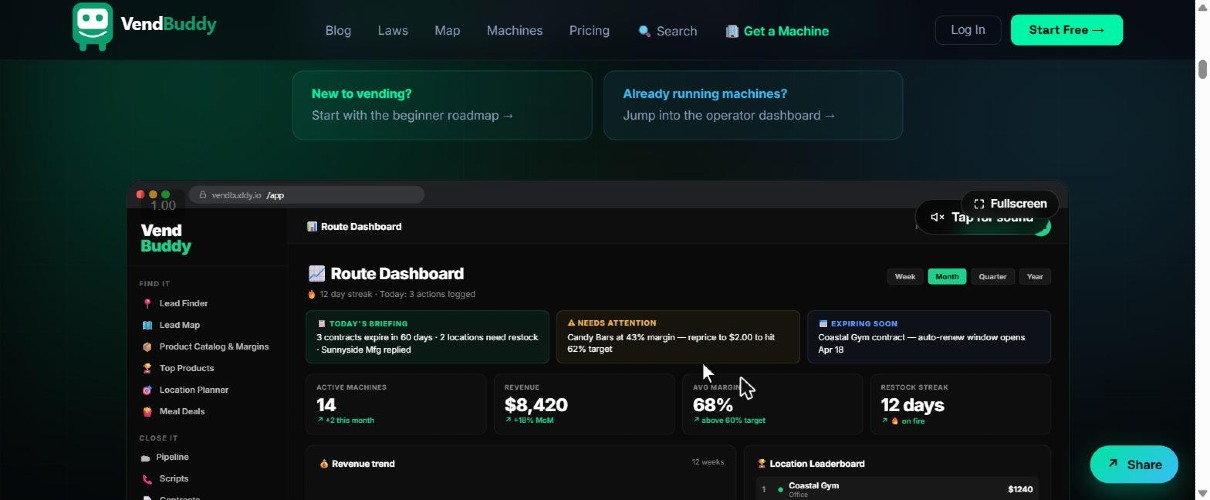Click the address bar padlock icon
This screenshot has height=500, width=1210.
click(203, 196)
